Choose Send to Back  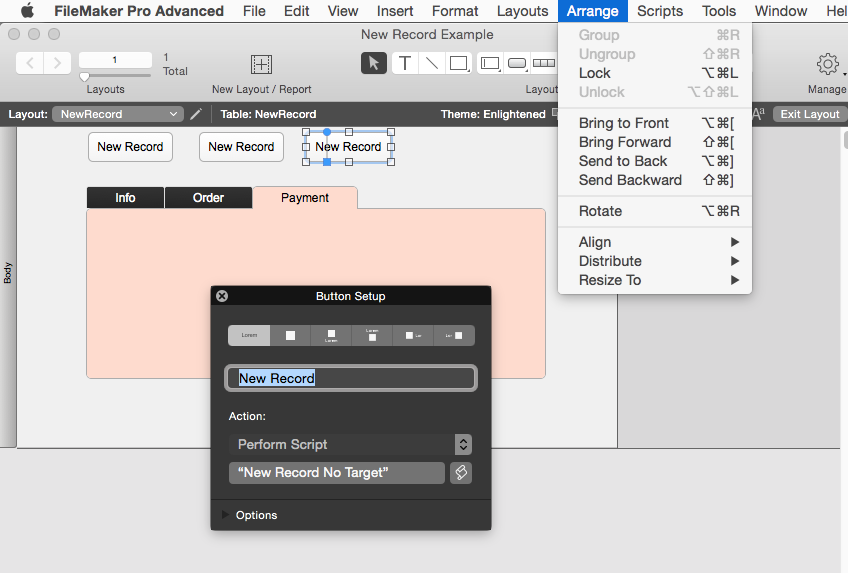click(655, 161)
